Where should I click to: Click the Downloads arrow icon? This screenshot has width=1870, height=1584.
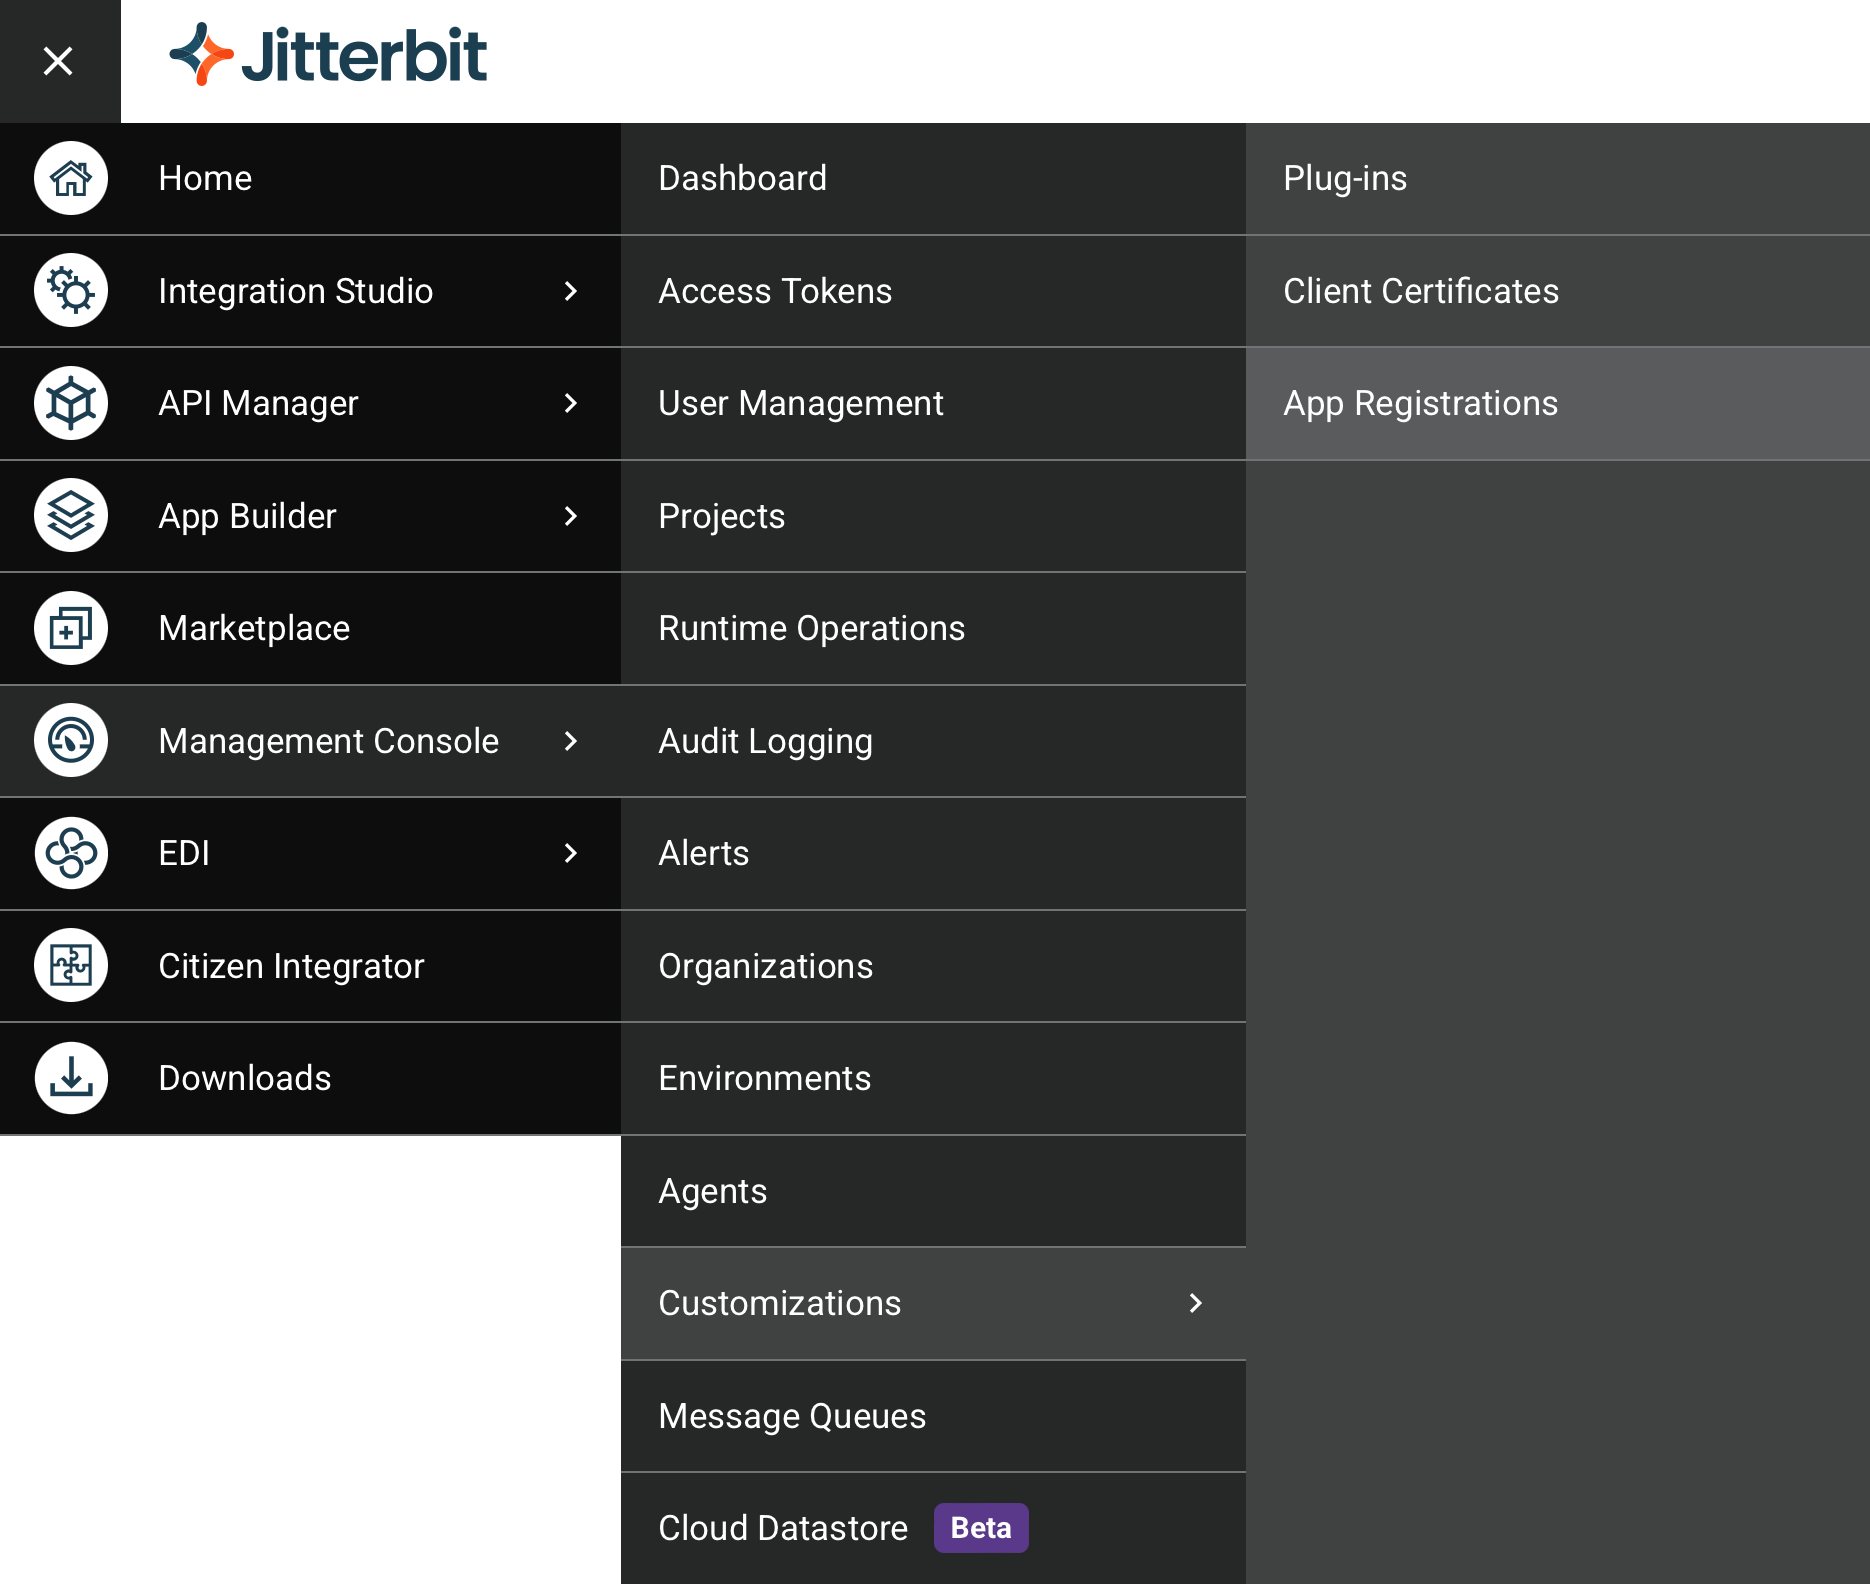(x=71, y=1078)
